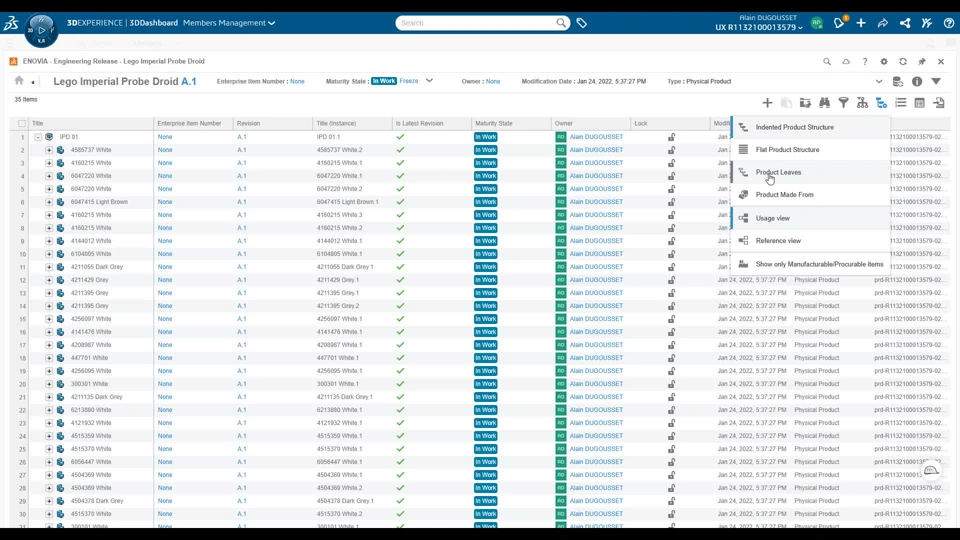
Task: Click the widget help question mark
Action: pos(864,61)
